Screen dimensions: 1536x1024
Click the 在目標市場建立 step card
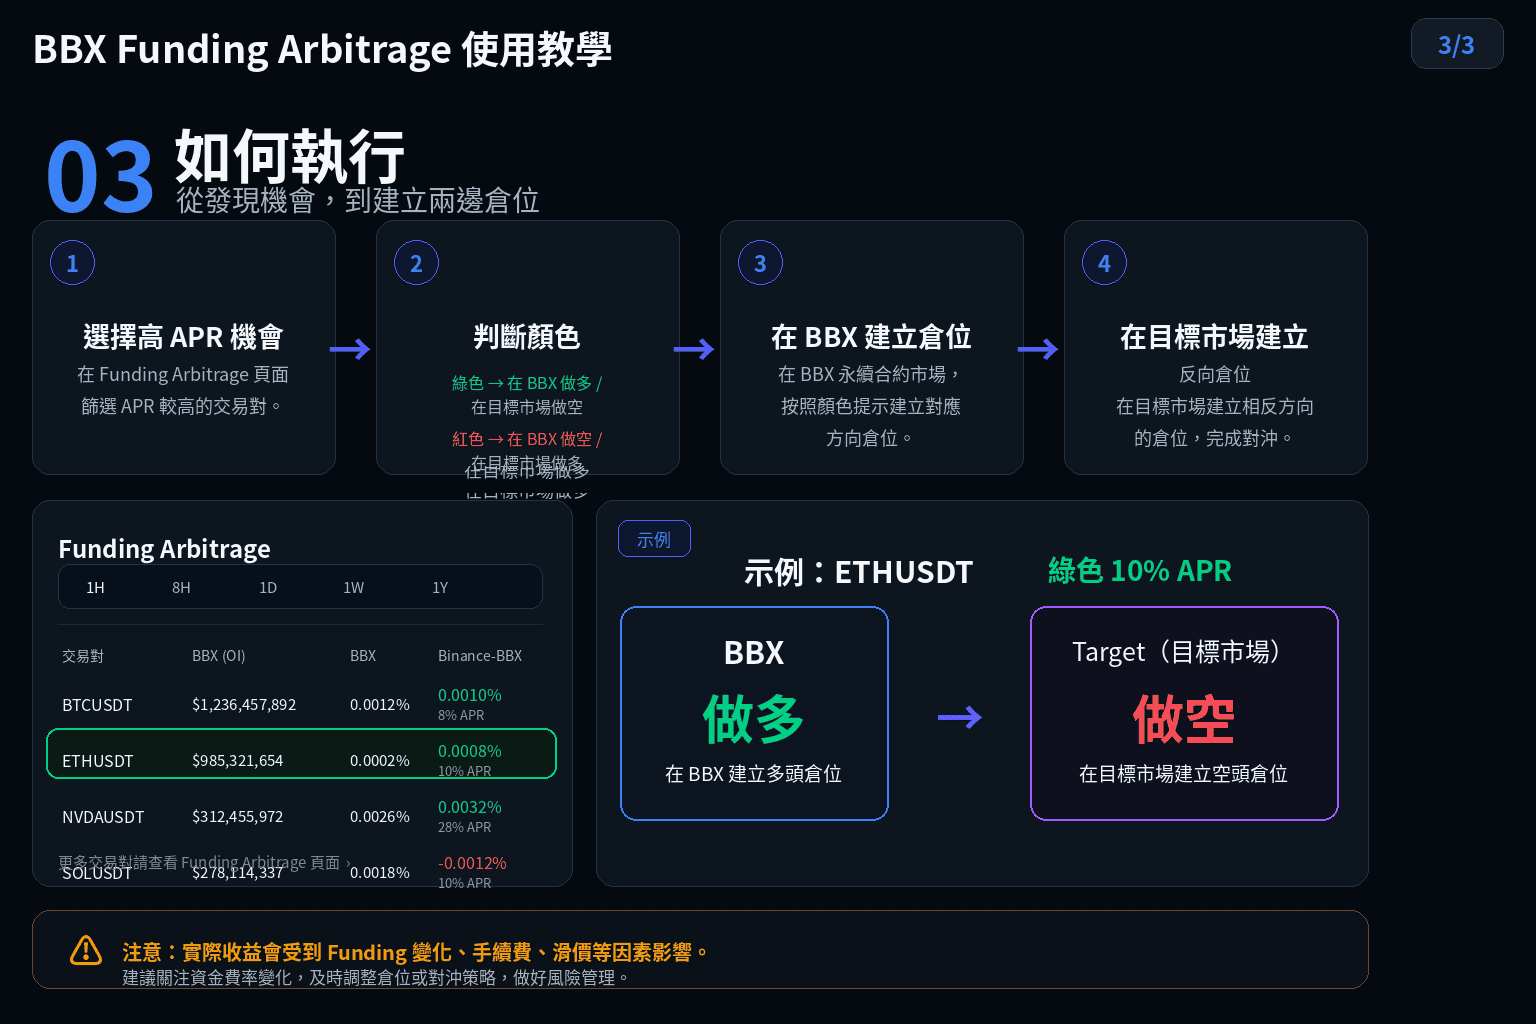(x=1216, y=347)
